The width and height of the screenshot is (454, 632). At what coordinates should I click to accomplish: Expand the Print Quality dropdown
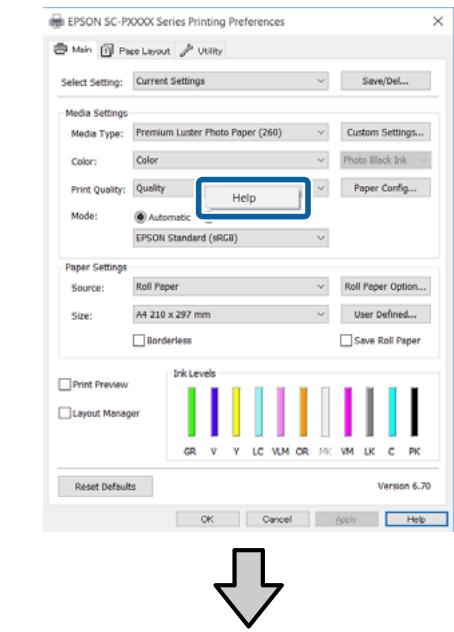[x=321, y=188]
